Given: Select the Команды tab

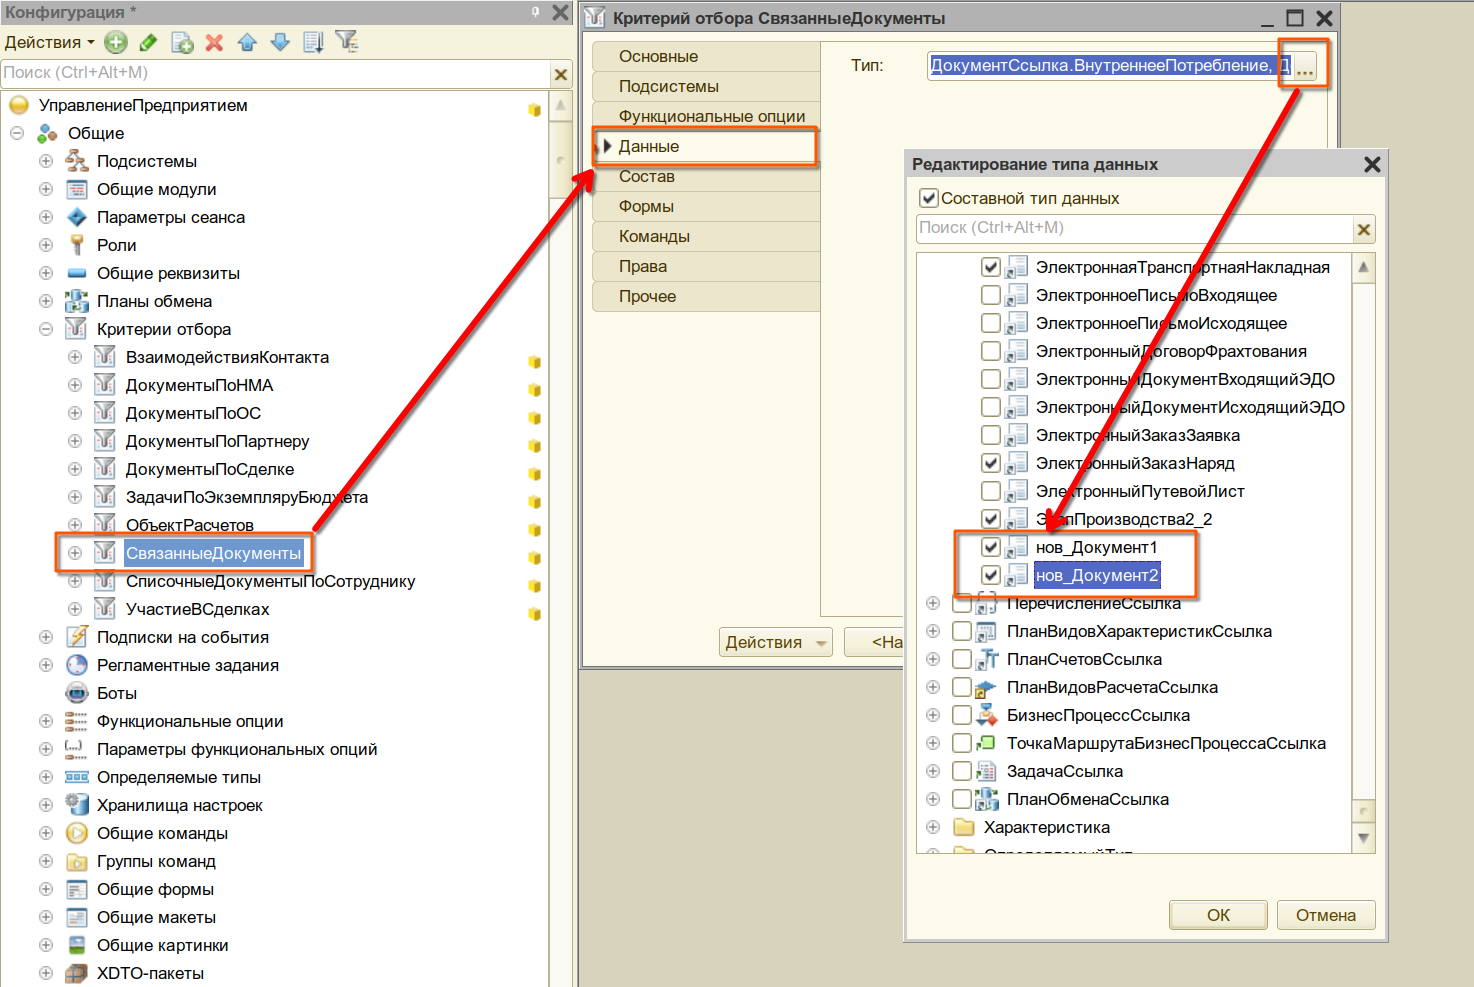Looking at the screenshot, I should (706, 236).
